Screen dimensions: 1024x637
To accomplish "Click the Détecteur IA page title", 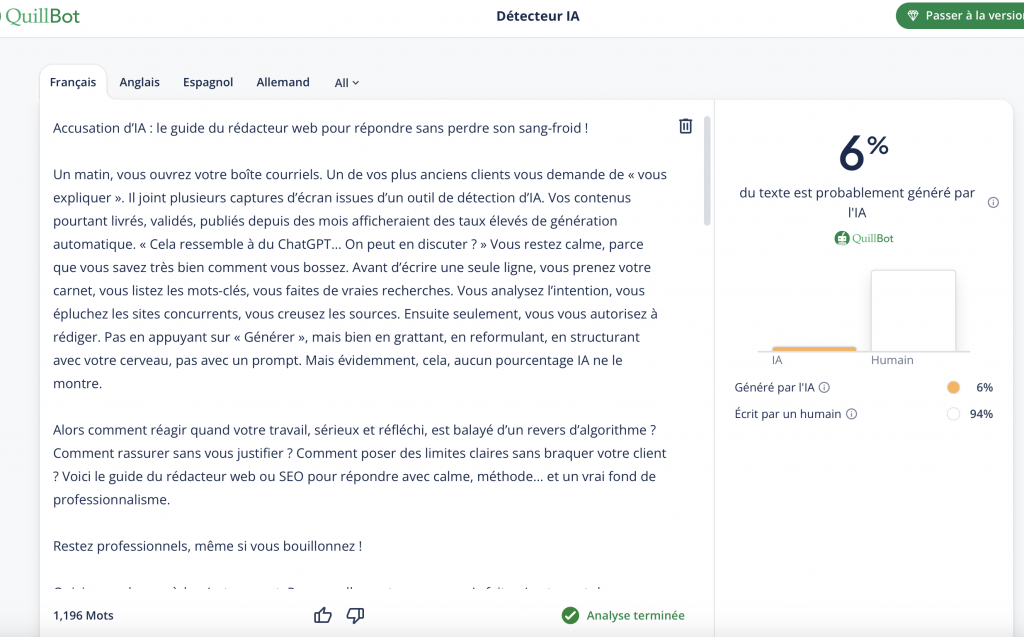I will (538, 16).
